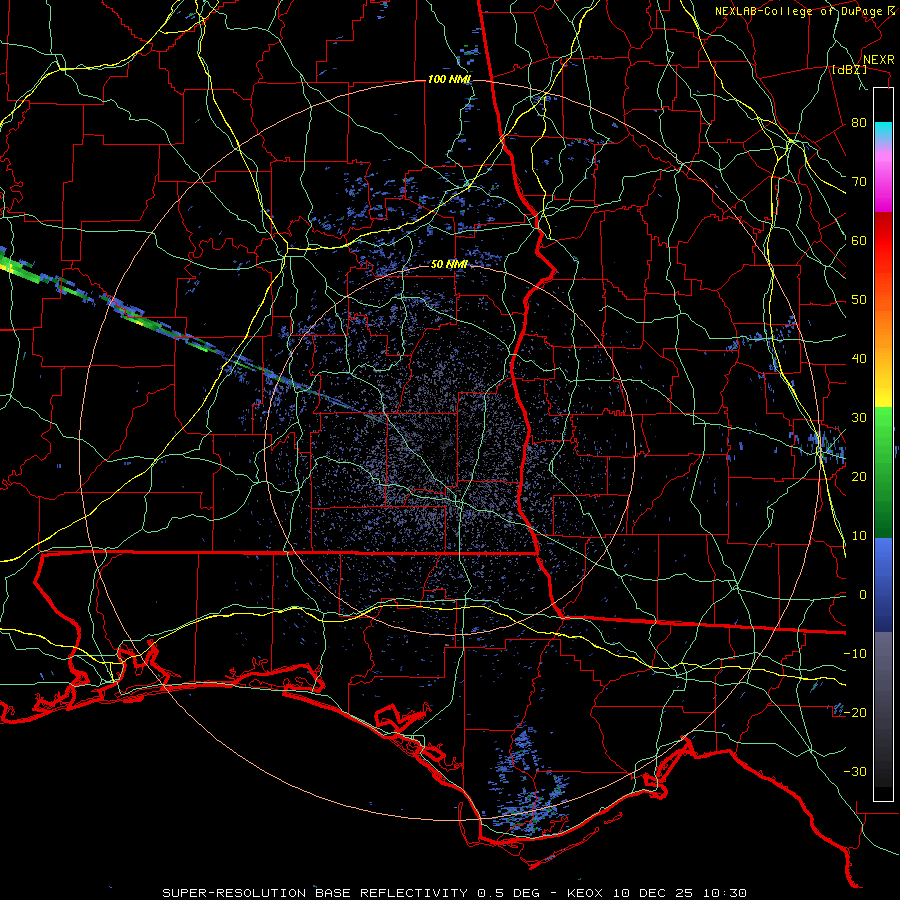Image resolution: width=900 pixels, height=900 pixels.
Task: Click the reflectivity color scale bar
Action: pos(883,444)
